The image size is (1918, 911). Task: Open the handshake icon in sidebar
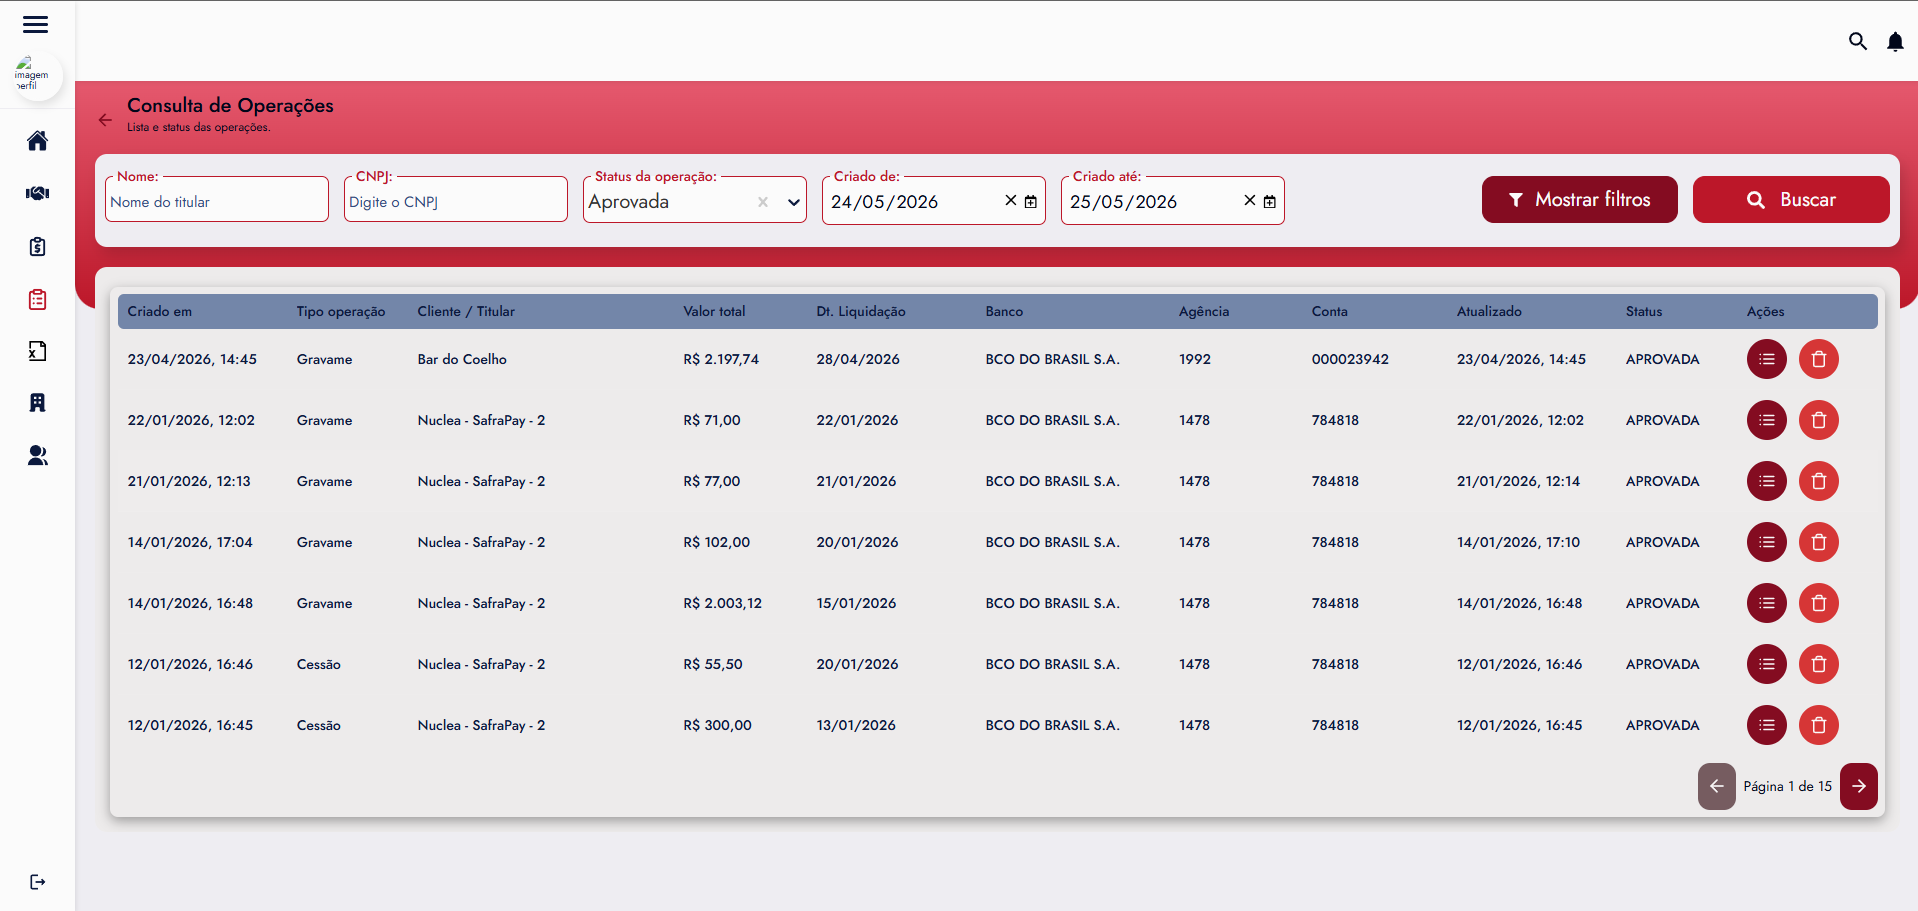coord(37,194)
